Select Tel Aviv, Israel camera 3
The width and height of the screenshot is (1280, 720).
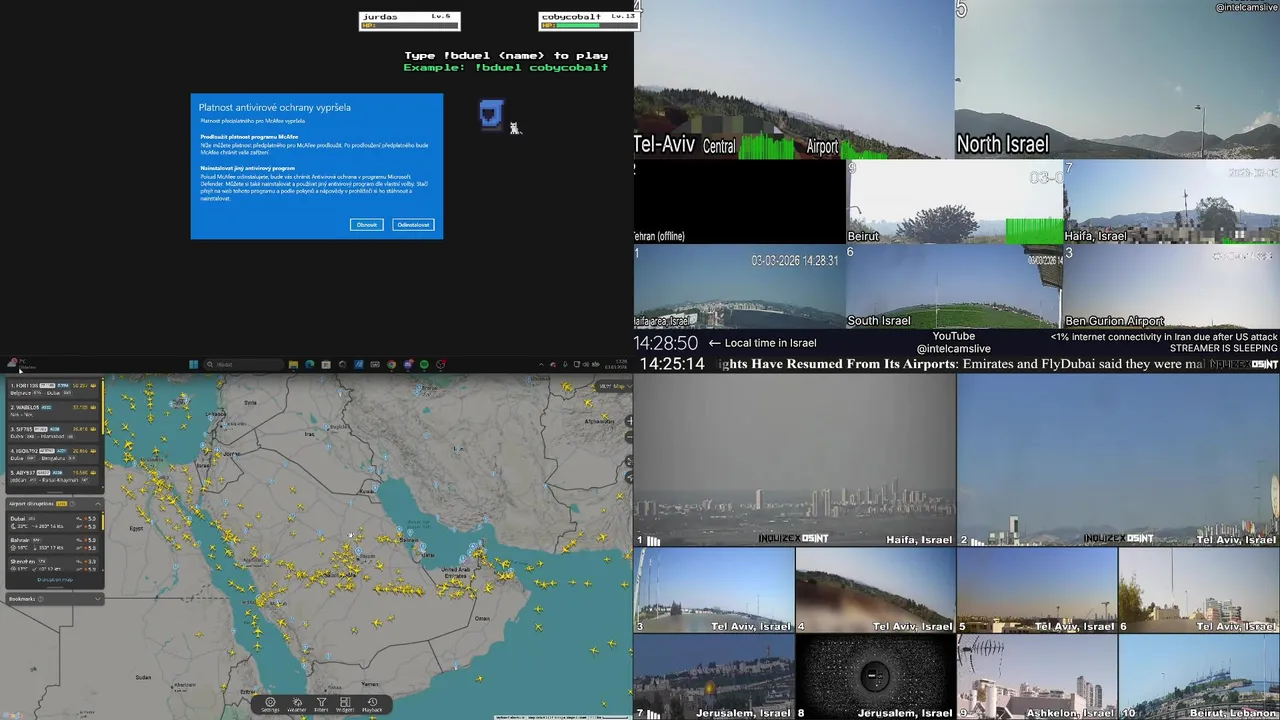[714, 590]
